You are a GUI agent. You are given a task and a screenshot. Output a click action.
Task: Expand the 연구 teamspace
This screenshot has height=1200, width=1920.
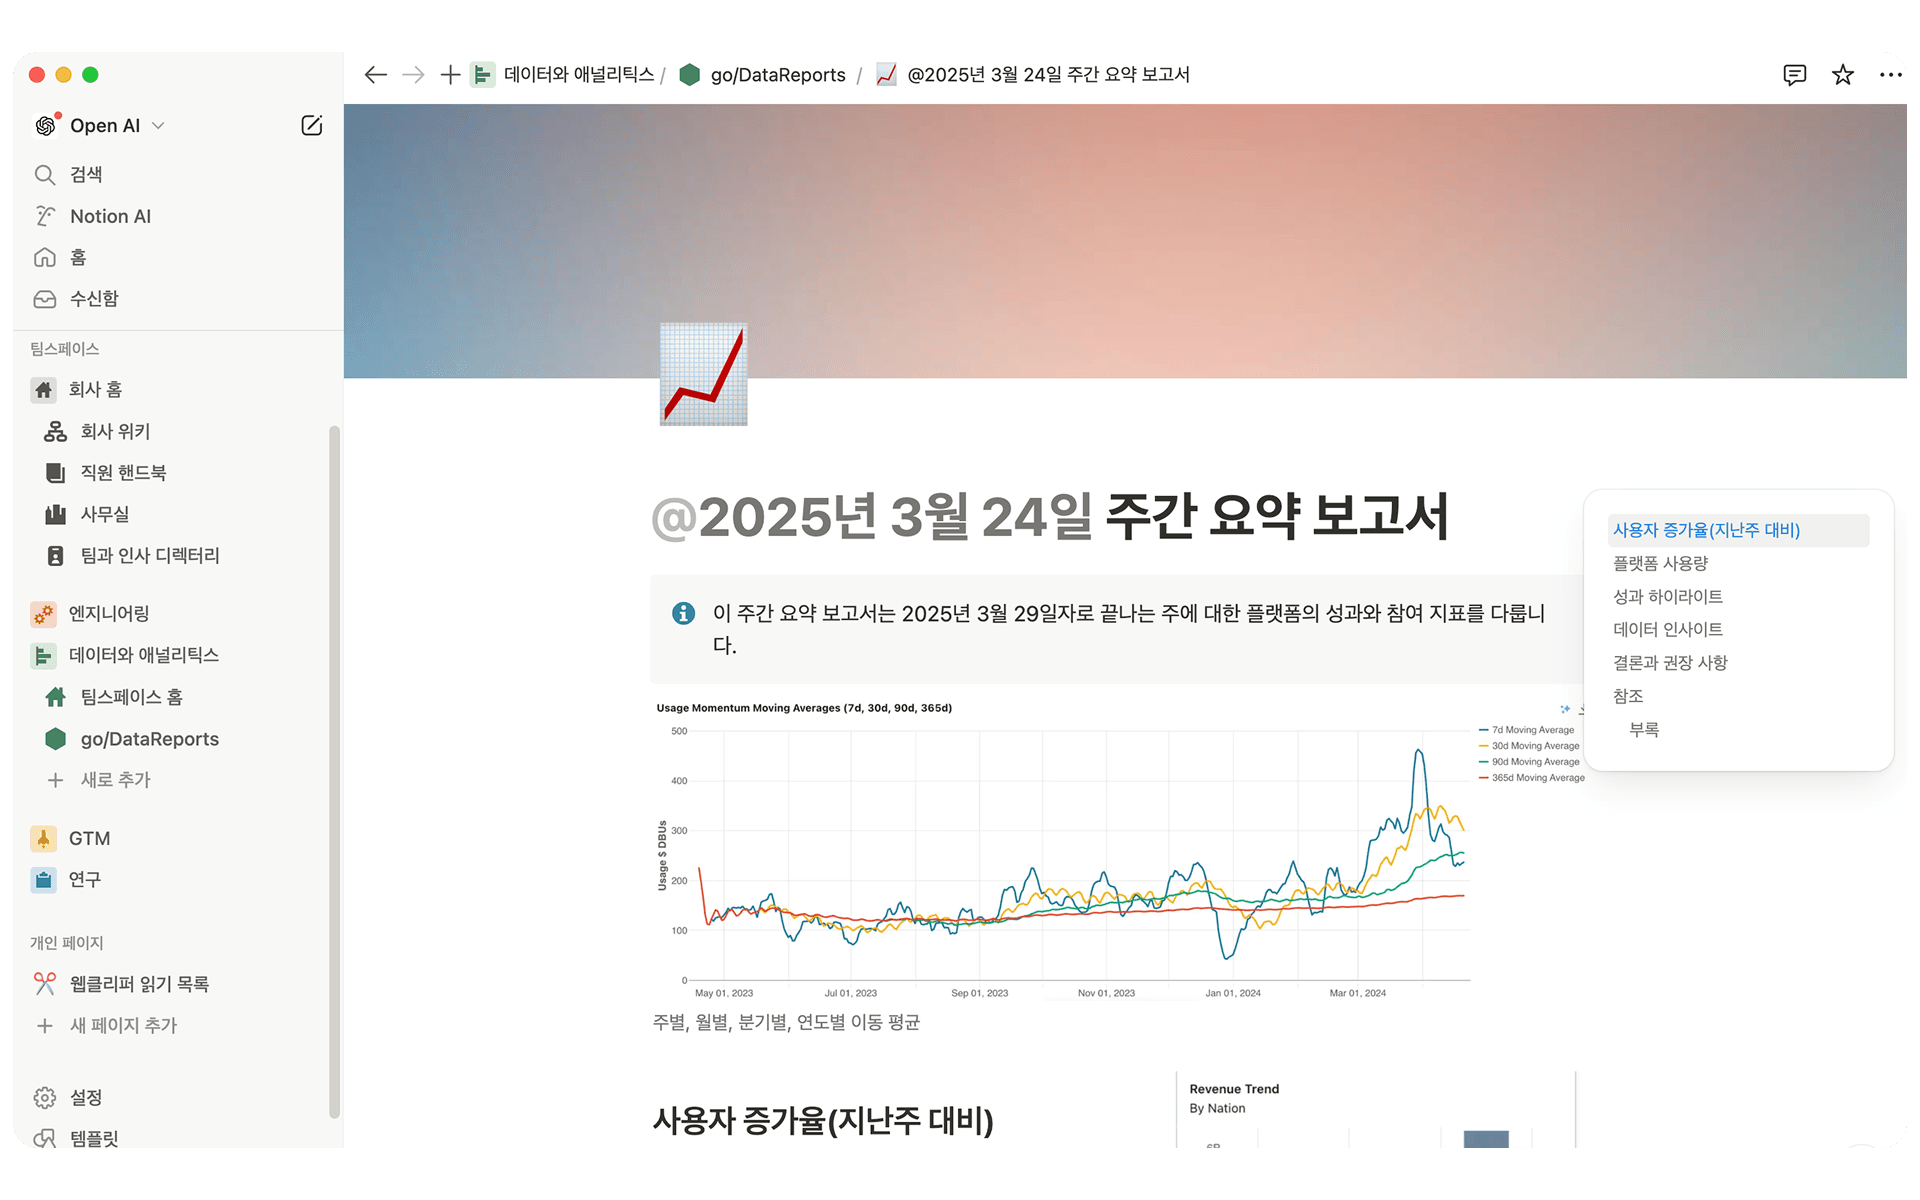point(83,879)
